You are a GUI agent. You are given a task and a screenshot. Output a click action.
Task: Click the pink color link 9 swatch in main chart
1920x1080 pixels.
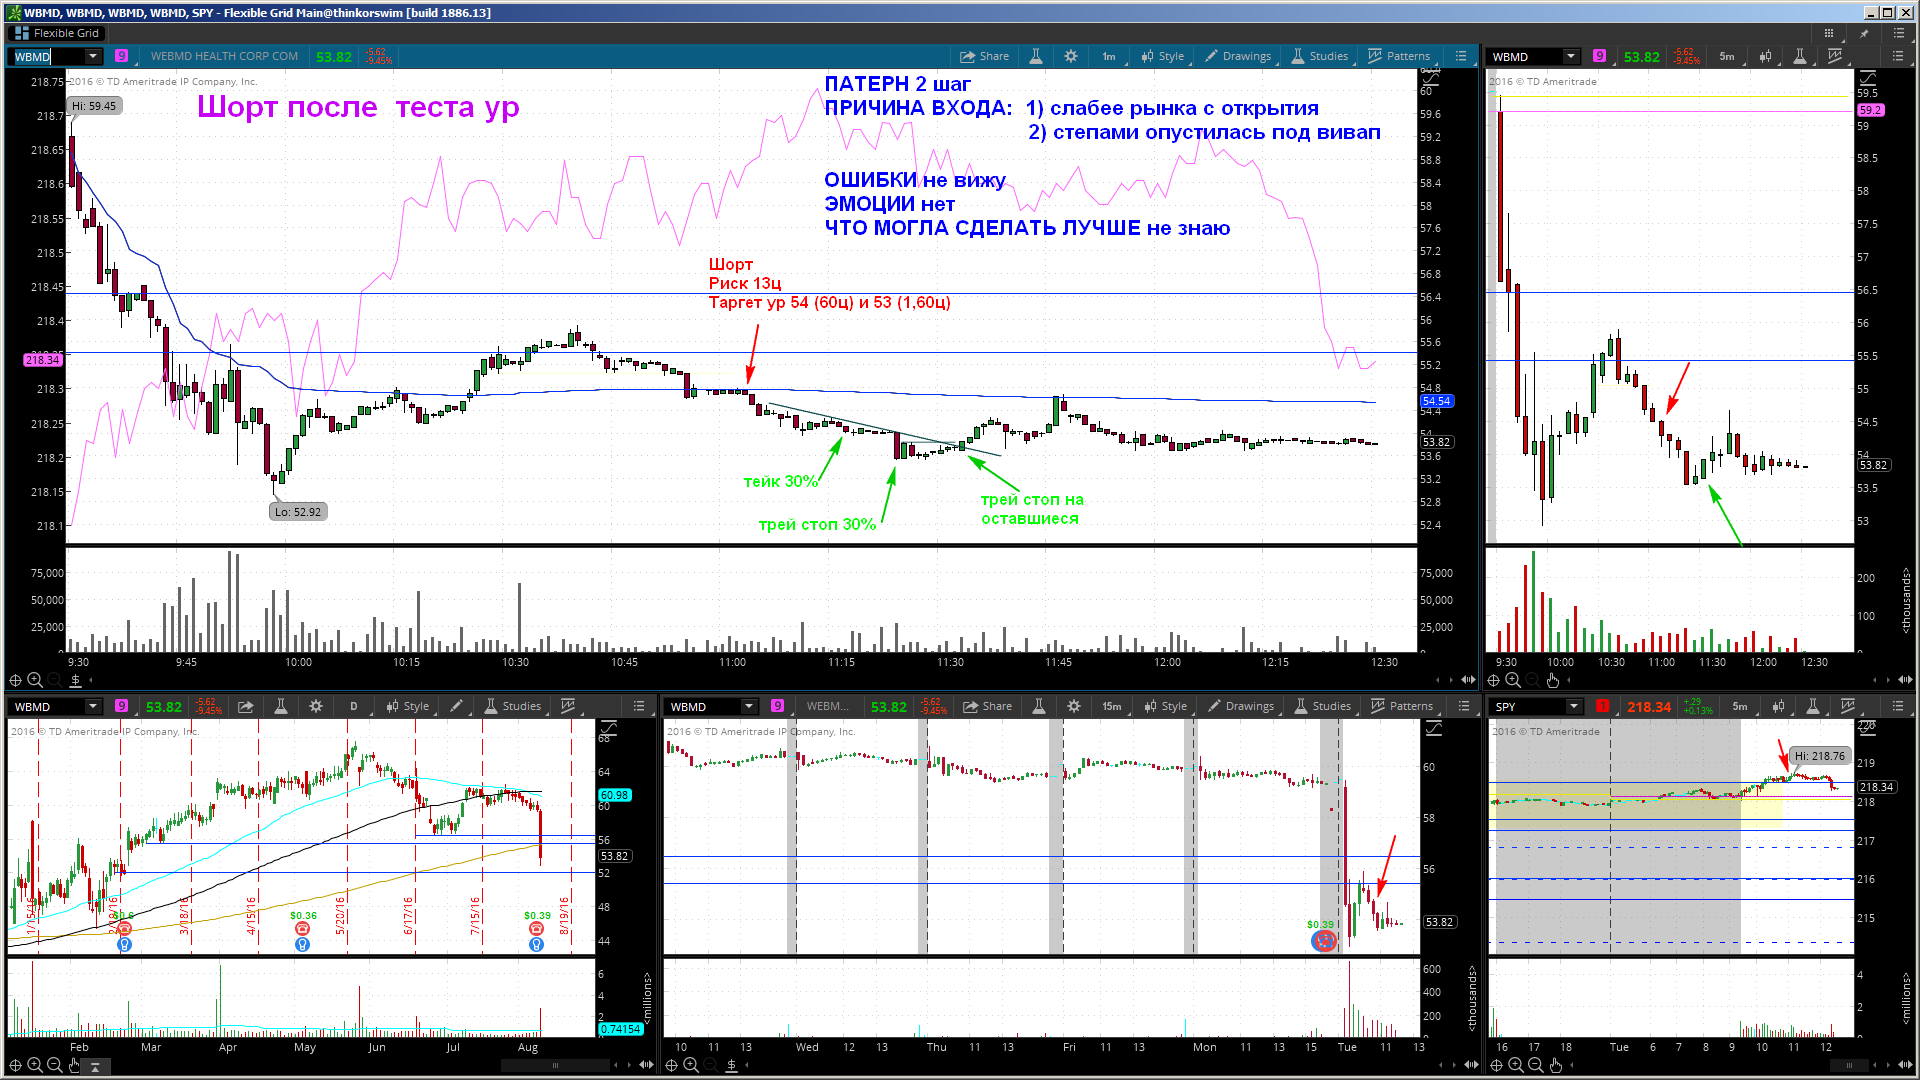(x=121, y=56)
